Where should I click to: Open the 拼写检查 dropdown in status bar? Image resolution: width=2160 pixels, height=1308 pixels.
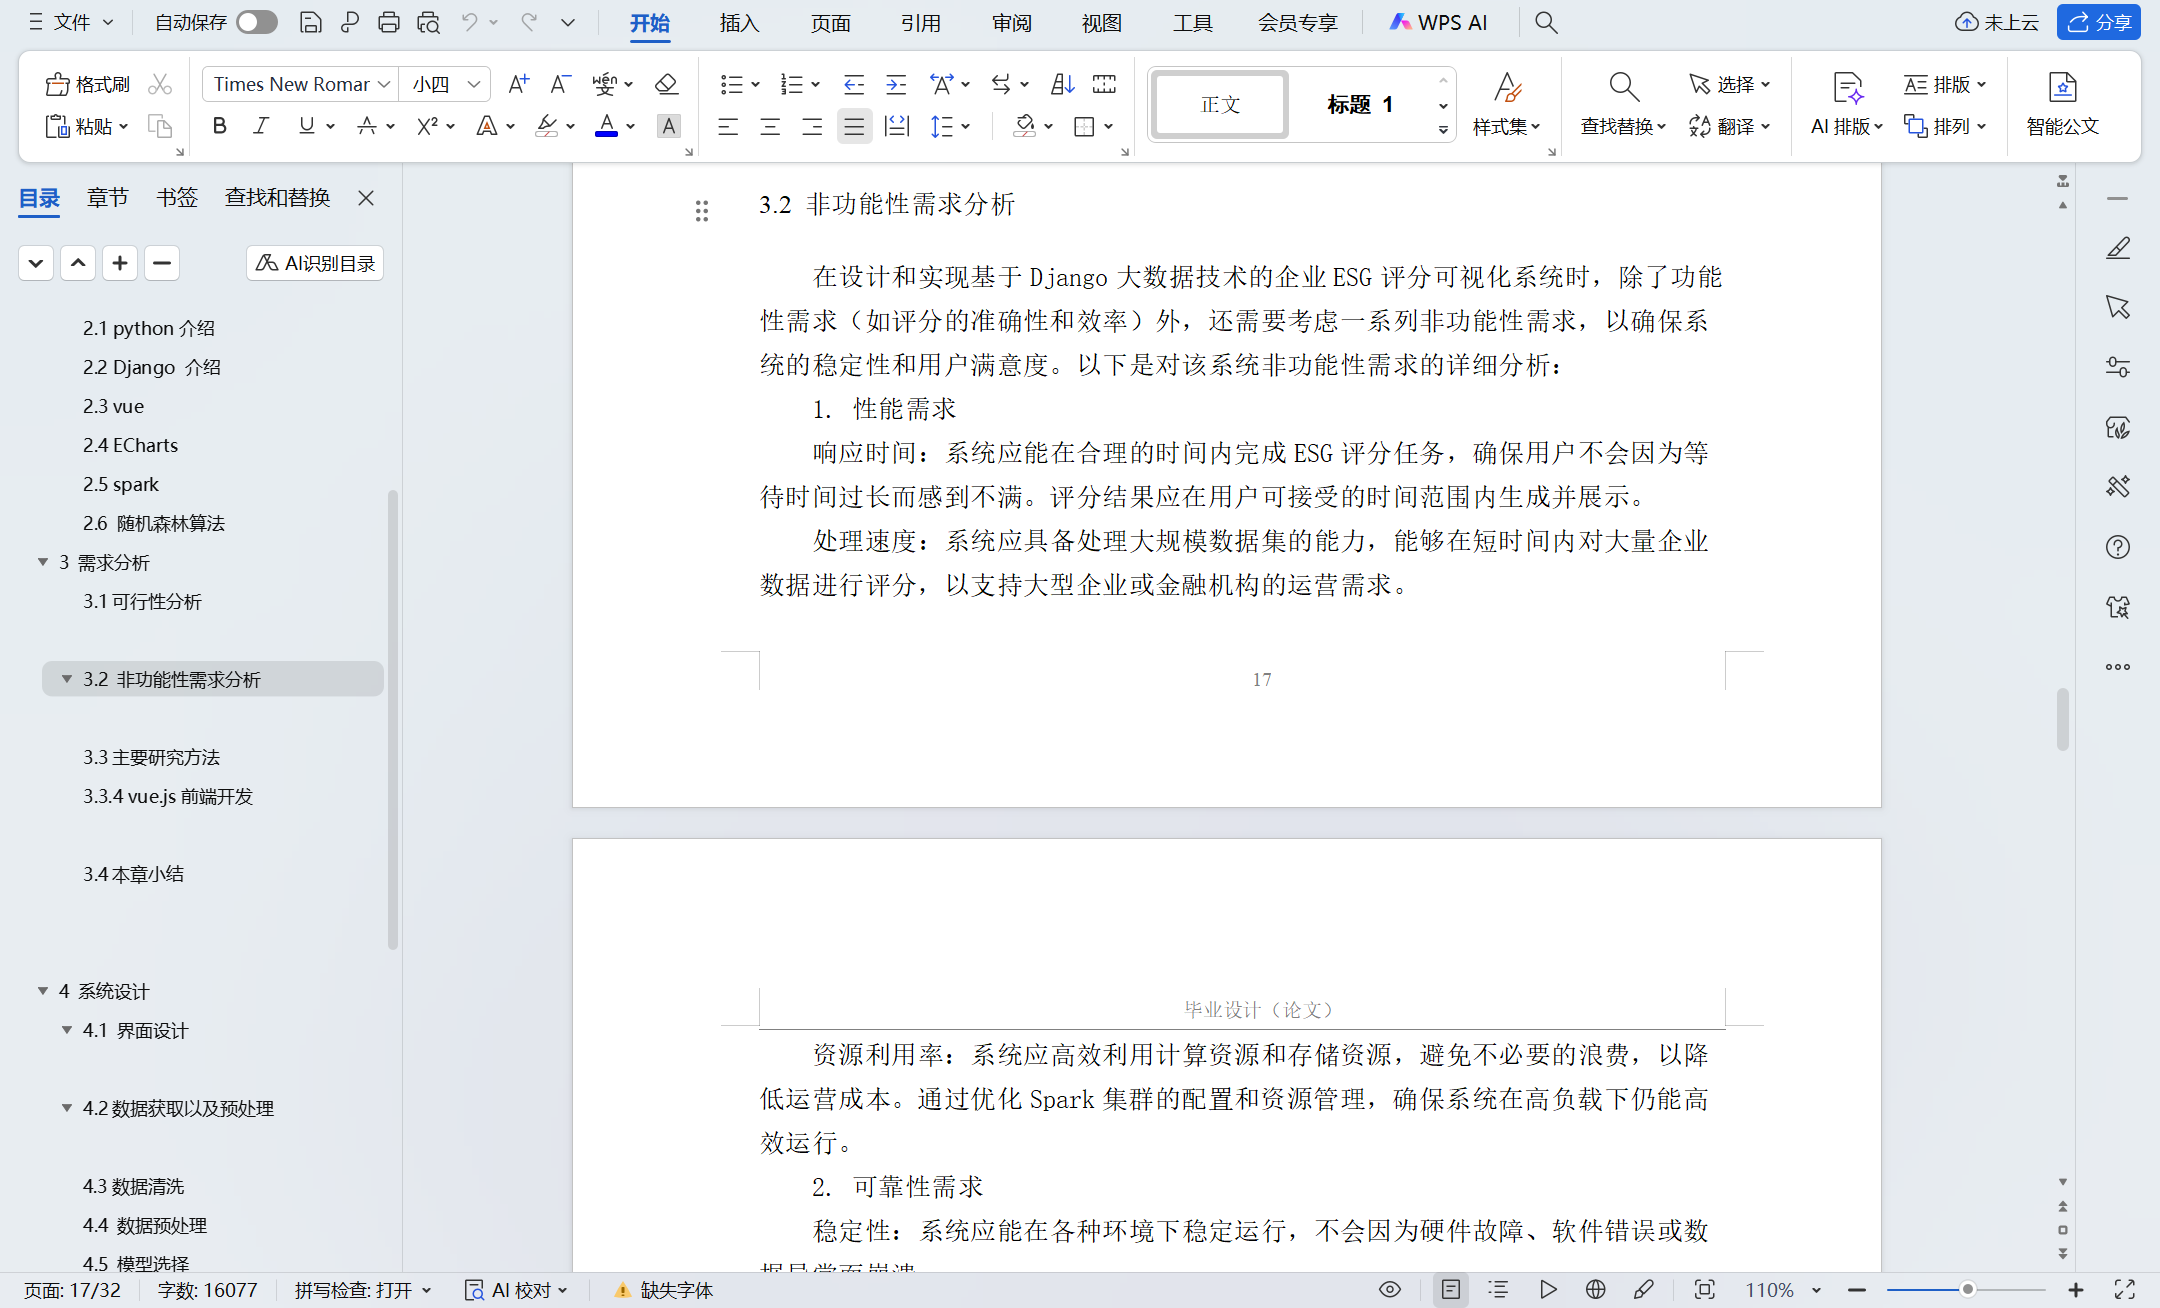pyautogui.click(x=363, y=1290)
